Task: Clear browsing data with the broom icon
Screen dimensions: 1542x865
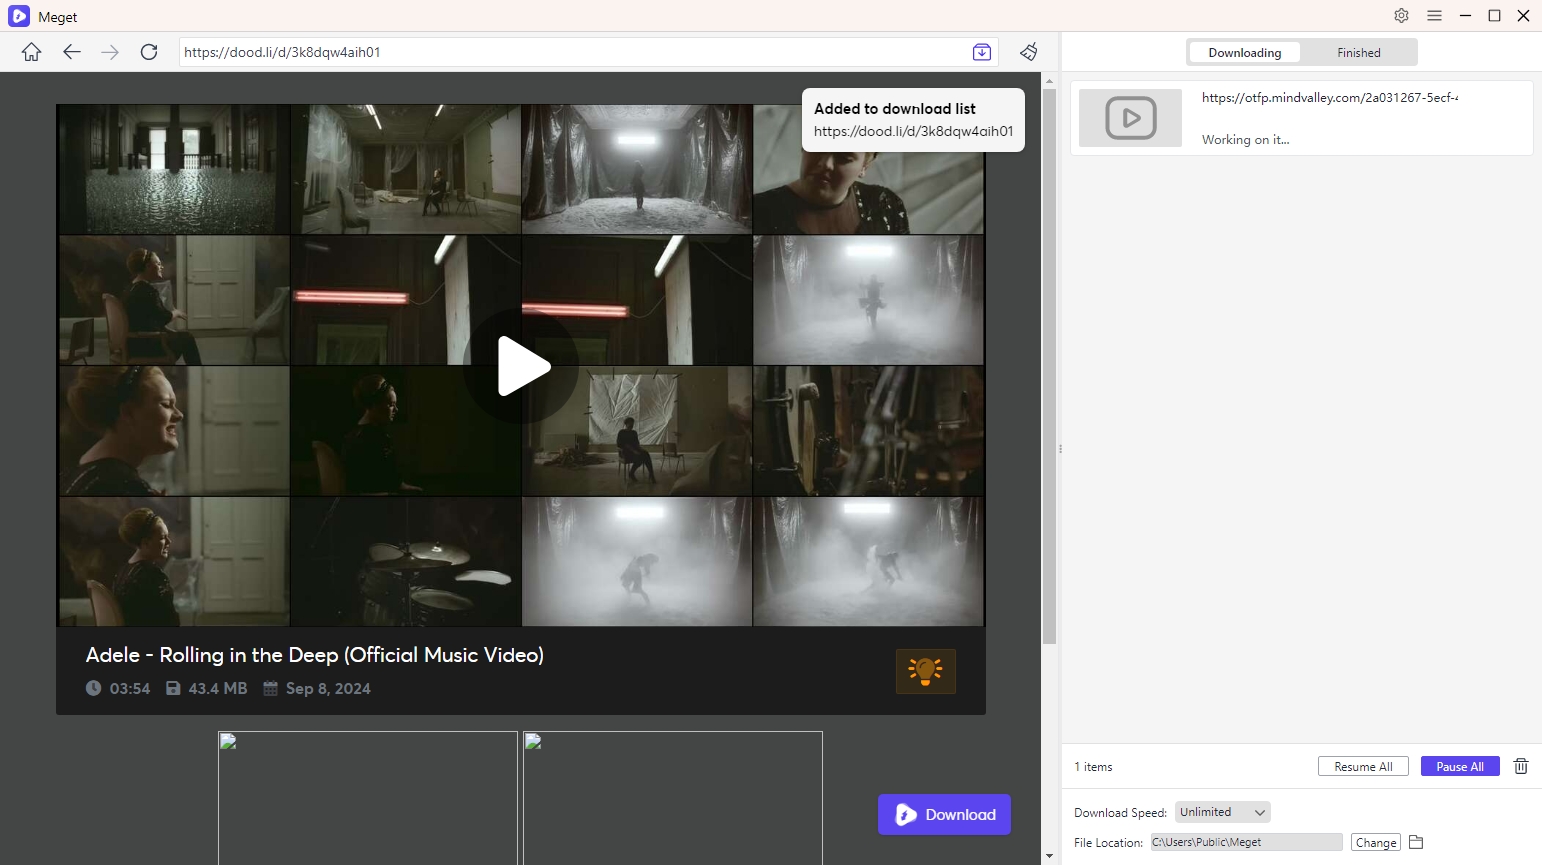Action: [x=1029, y=52]
